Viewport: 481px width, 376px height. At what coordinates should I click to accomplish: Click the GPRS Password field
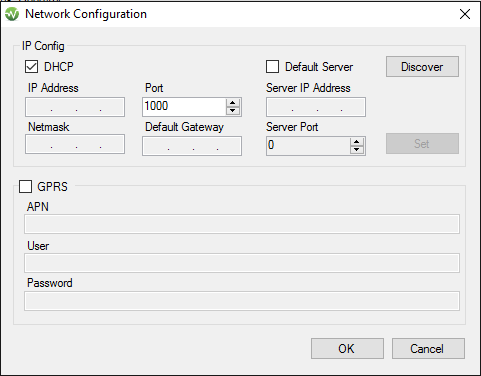(242, 301)
